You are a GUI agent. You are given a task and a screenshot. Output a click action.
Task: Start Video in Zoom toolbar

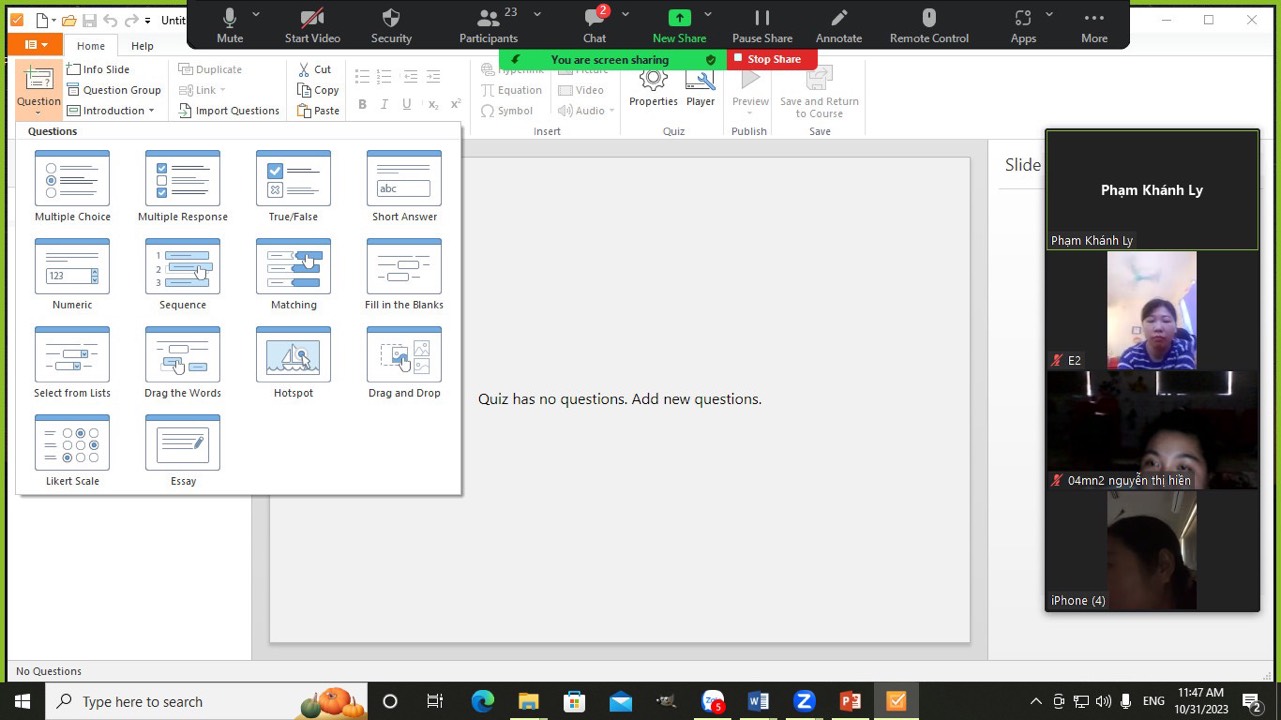[x=312, y=26]
